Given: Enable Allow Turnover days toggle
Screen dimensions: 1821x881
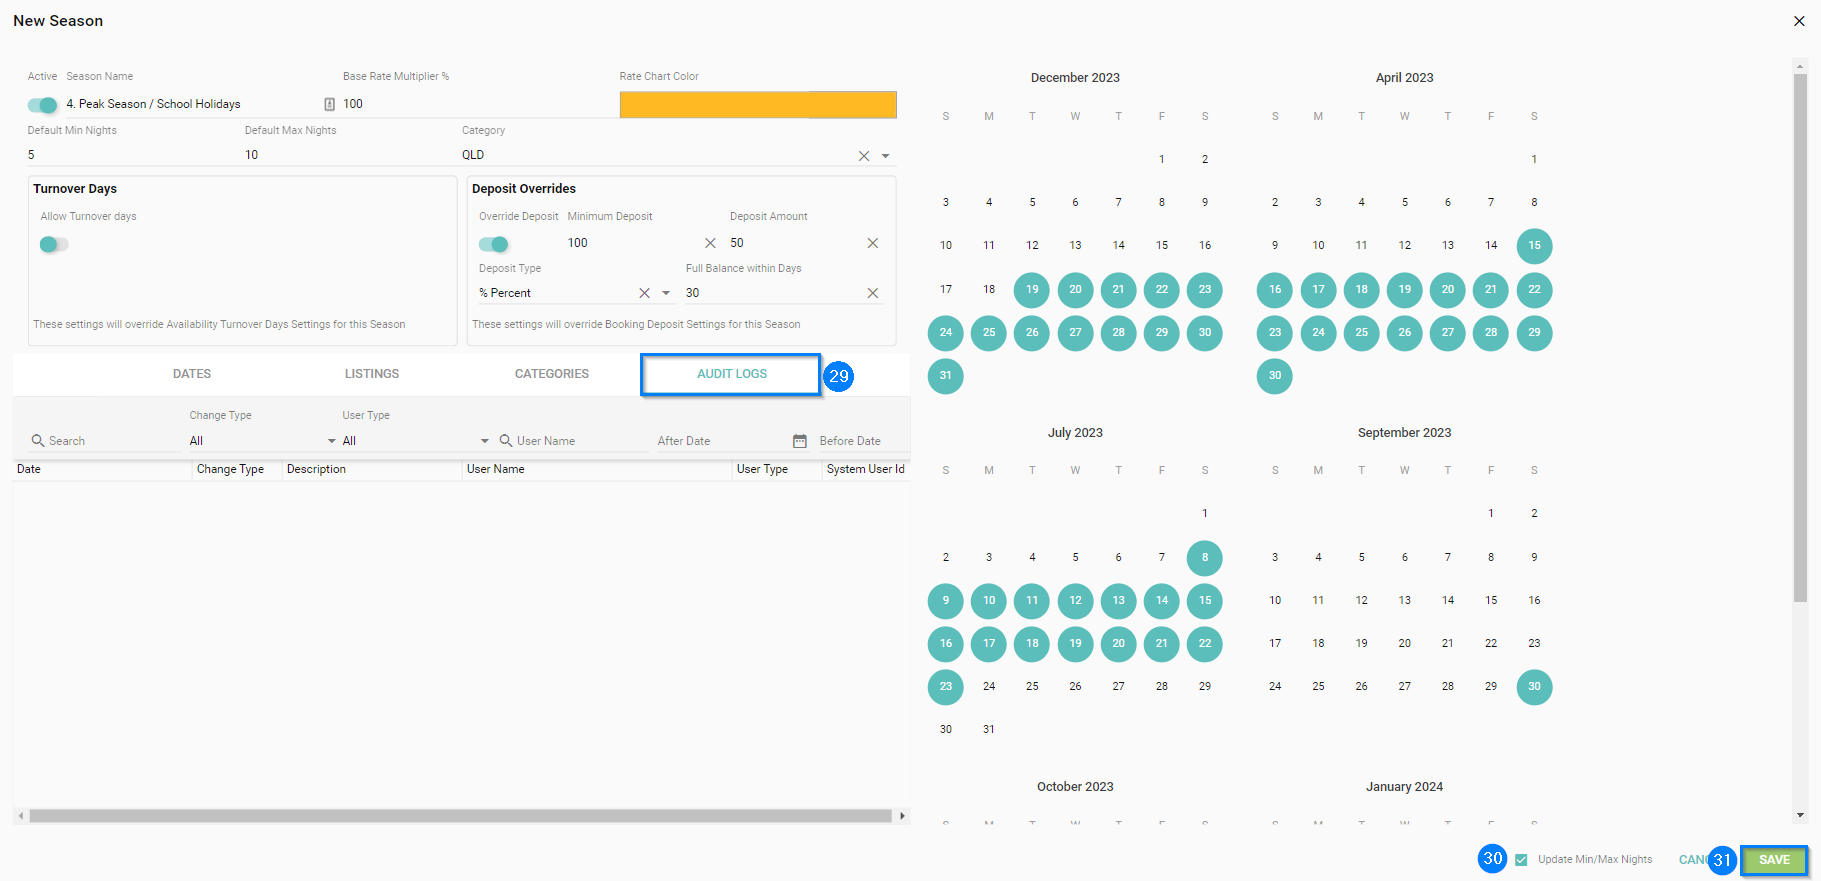Looking at the screenshot, I should tap(54, 245).
